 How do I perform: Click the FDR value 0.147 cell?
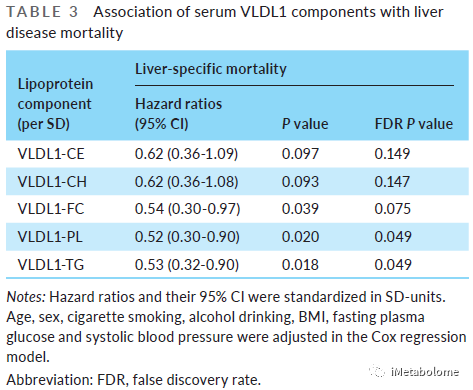[392, 182]
